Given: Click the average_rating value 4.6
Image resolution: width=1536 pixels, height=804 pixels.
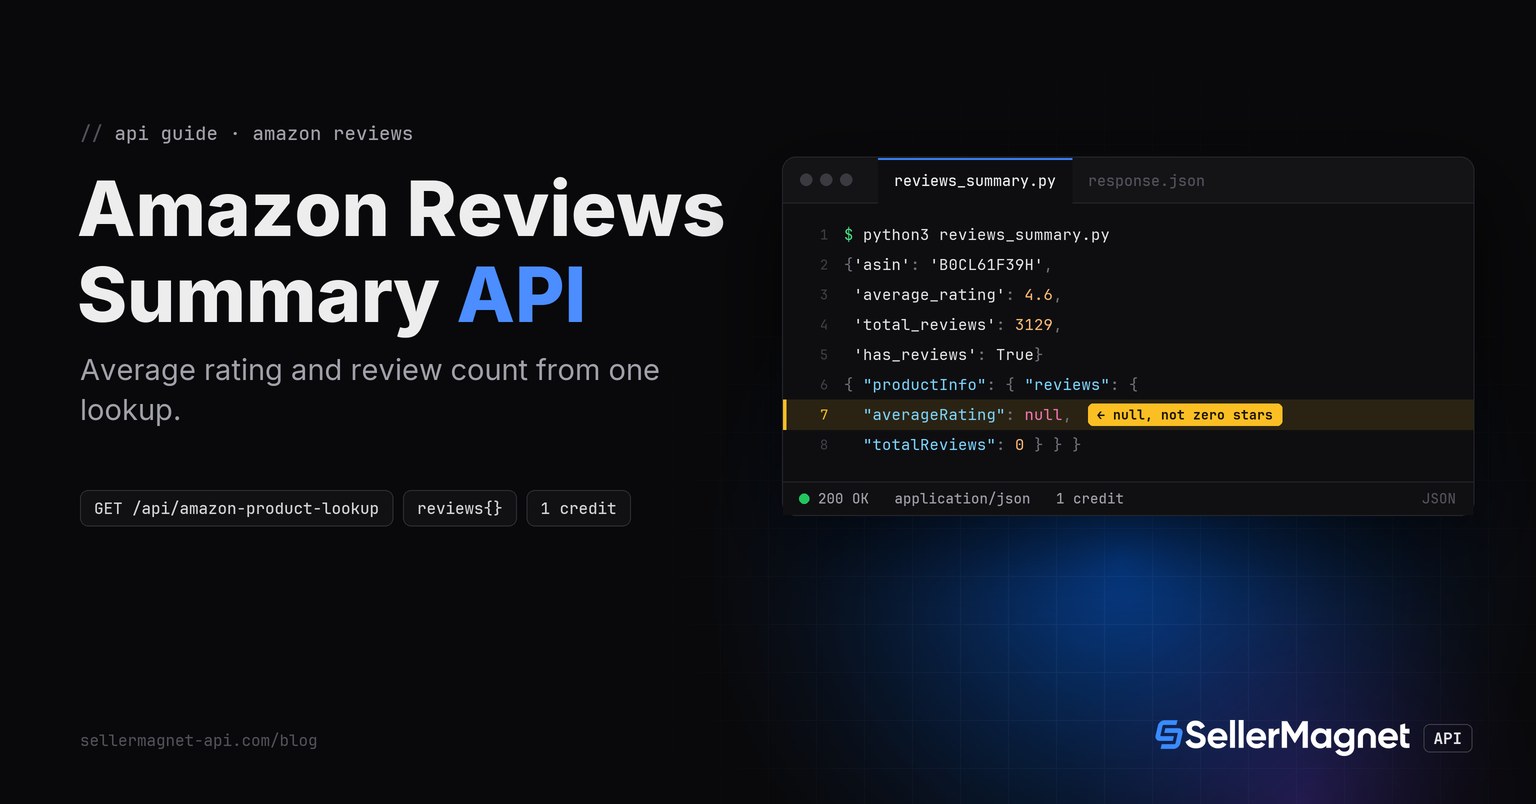Looking at the screenshot, I should pyautogui.click(x=1038, y=295).
